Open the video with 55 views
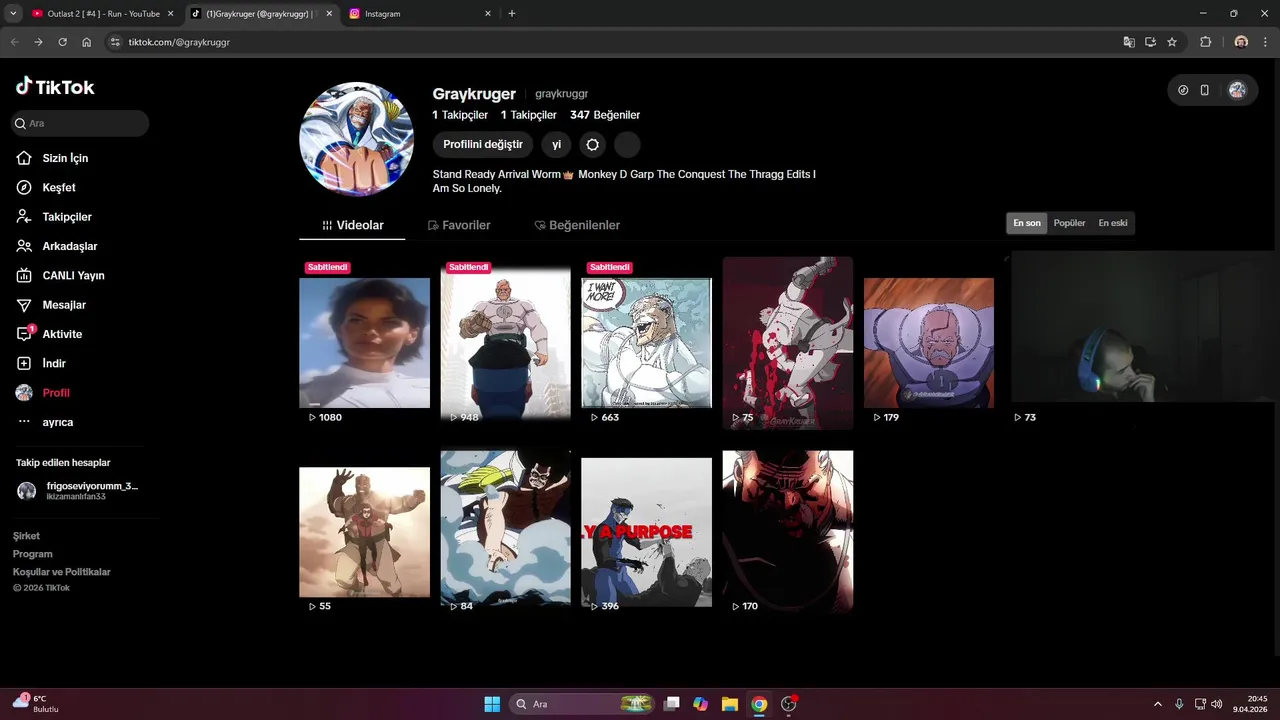 364,532
